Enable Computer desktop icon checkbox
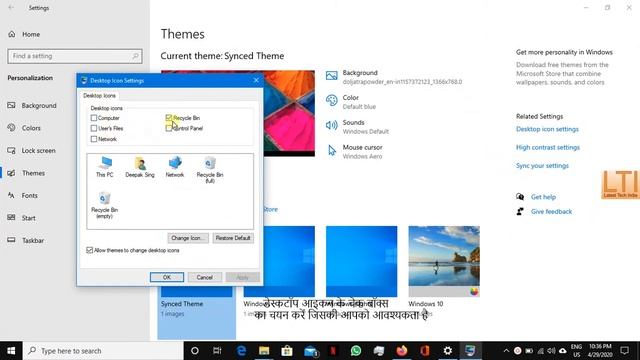The width and height of the screenshot is (640, 360). point(94,118)
